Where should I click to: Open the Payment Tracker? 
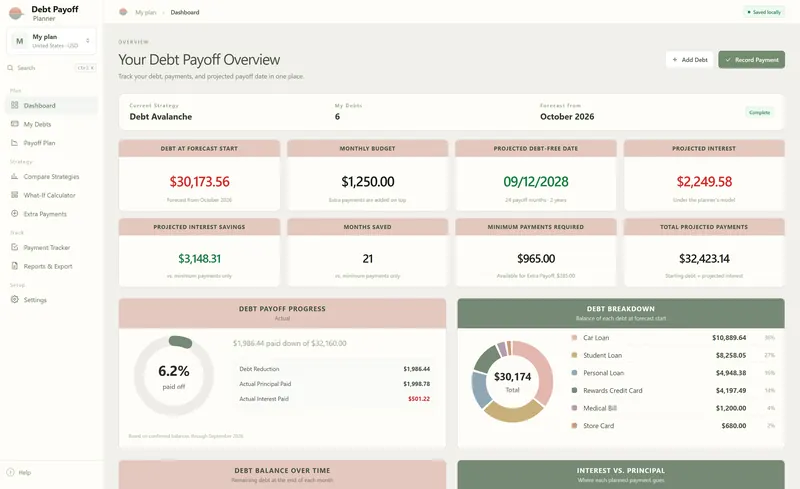pos(51,248)
